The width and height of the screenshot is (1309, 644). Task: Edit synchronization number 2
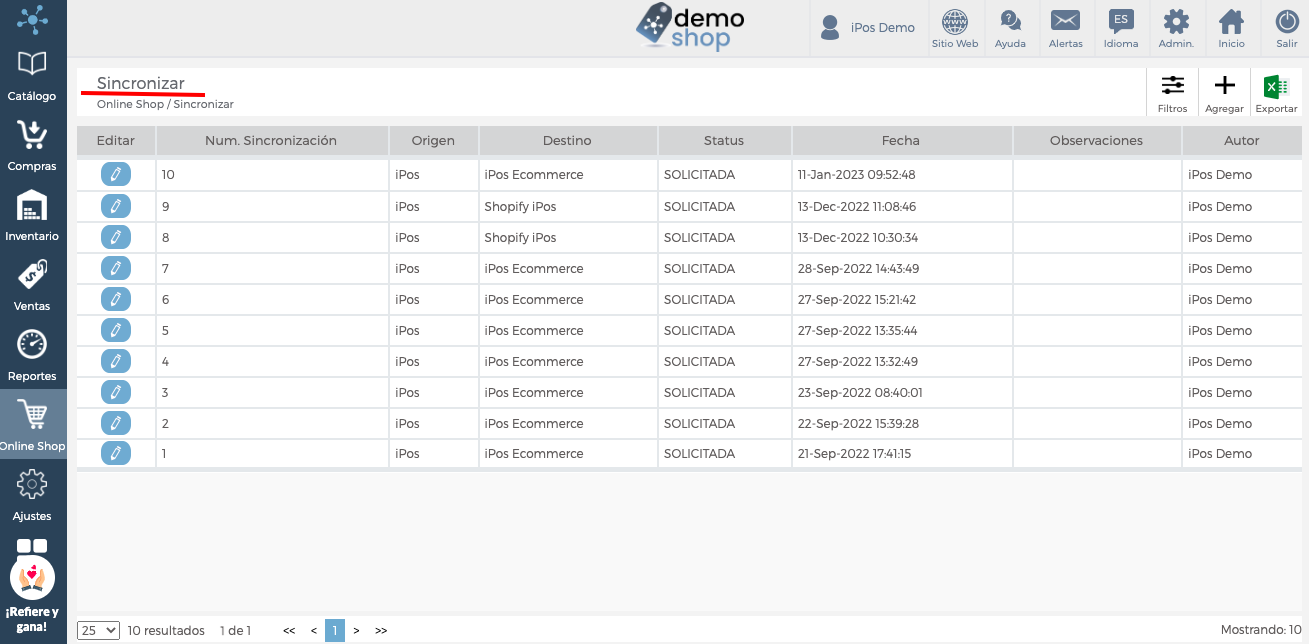click(x=116, y=423)
